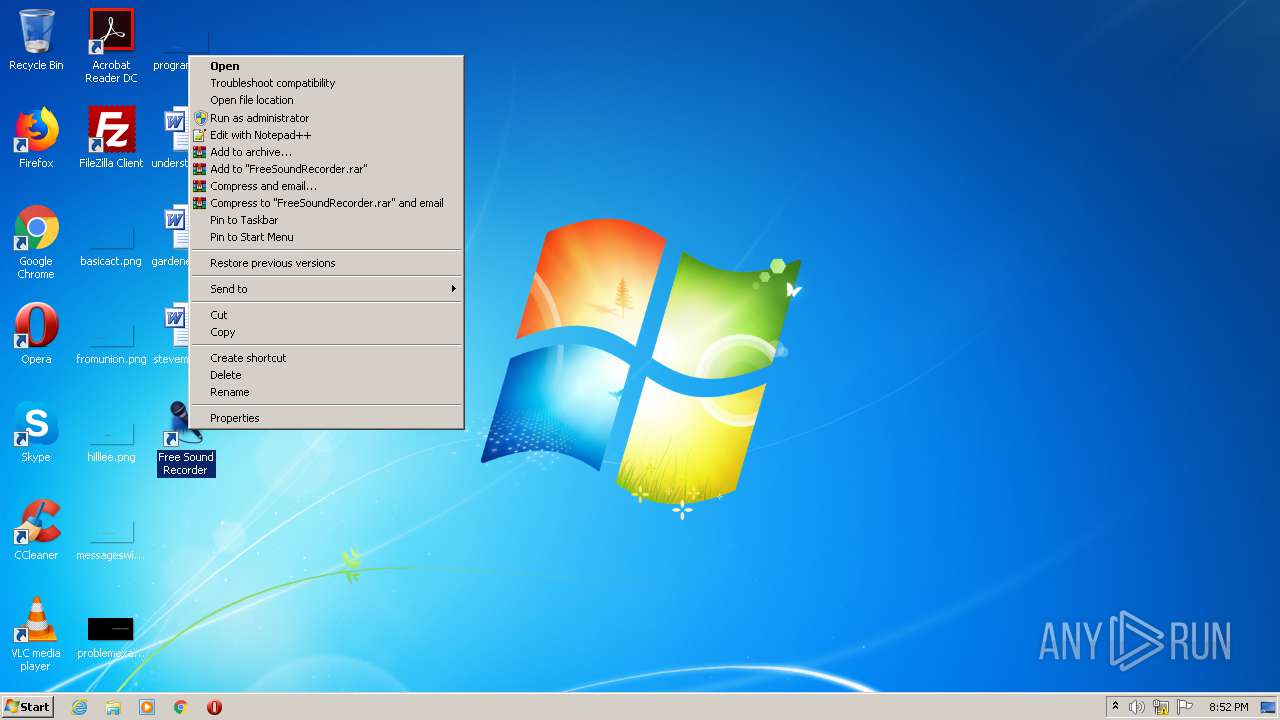Choose Compress to "FreeSoundRecorder.rar" and email

pyautogui.click(x=326, y=203)
